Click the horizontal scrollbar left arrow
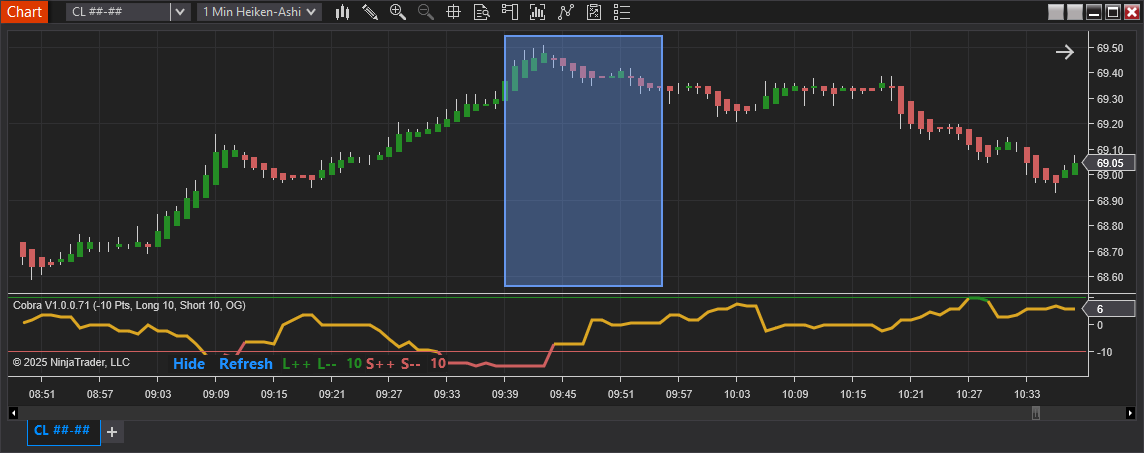 pyautogui.click(x=13, y=413)
